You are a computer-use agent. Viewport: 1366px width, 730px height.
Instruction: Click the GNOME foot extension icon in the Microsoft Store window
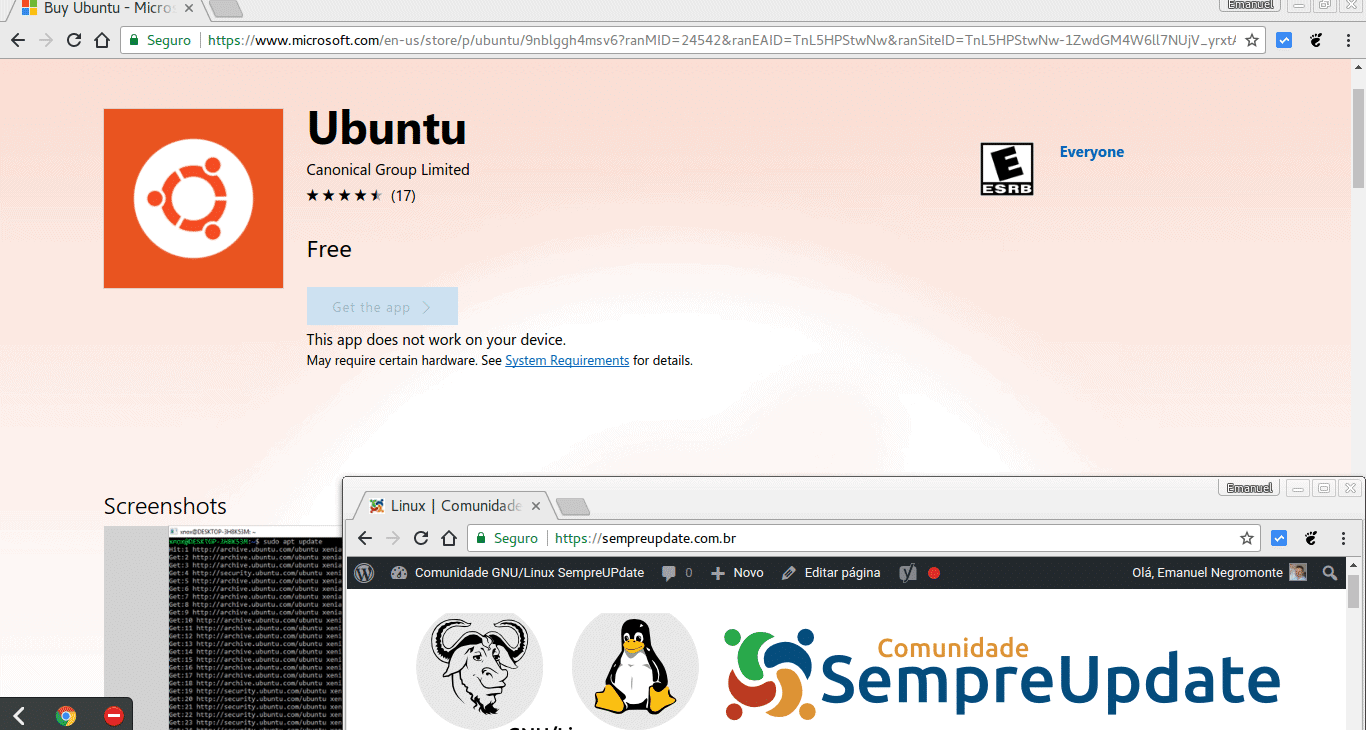click(1316, 40)
